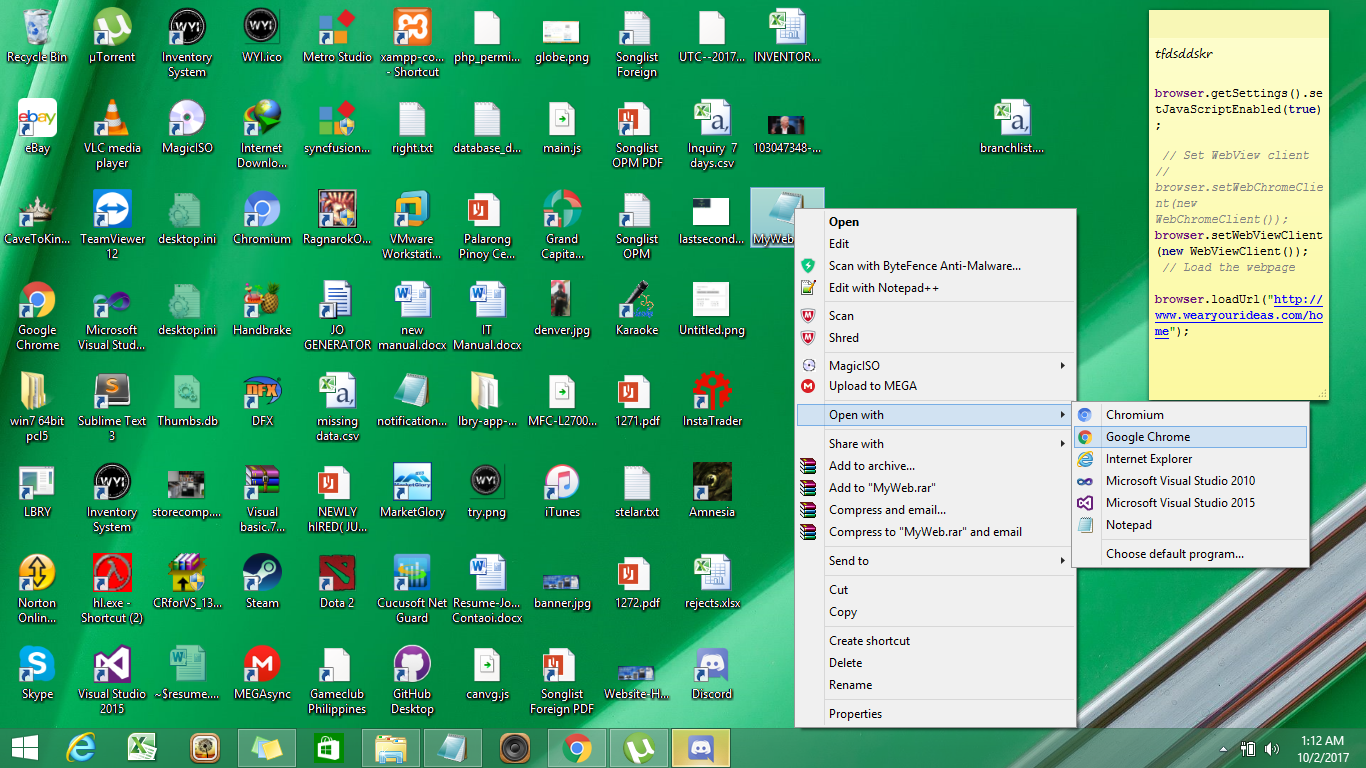The width and height of the screenshot is (1366, 768).
Task: Select Compress and email… entry
Action: [x=935, y=510]
